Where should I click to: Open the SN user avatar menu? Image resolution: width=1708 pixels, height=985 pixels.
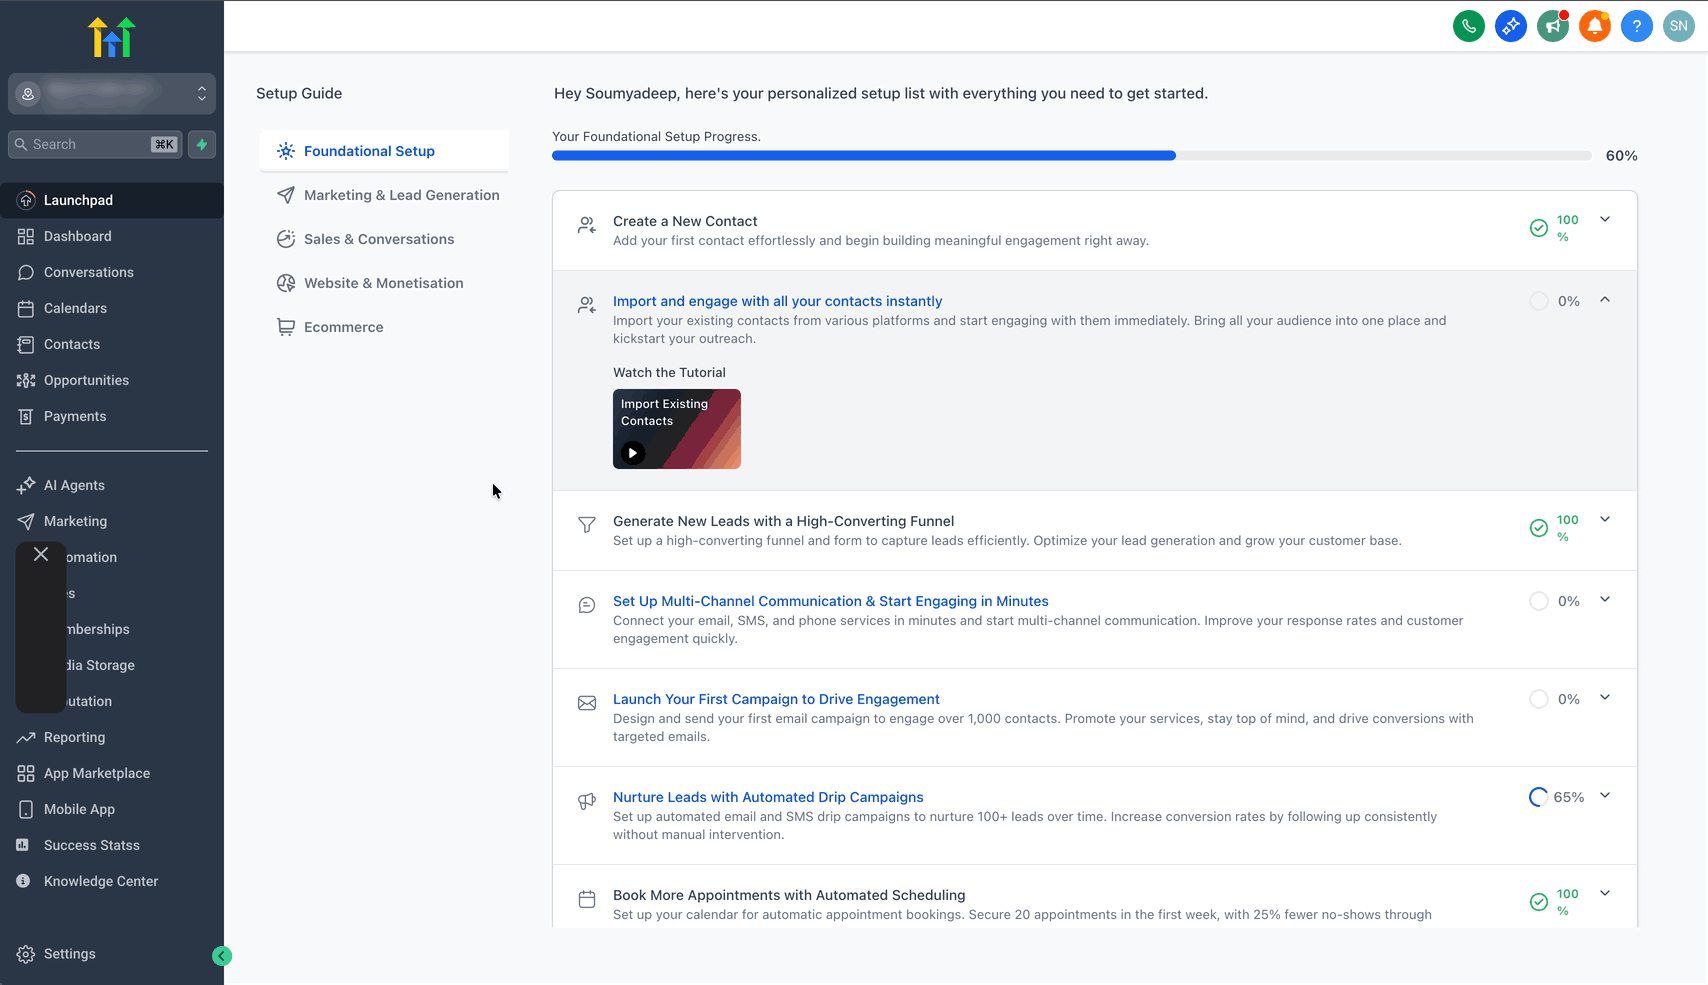1678,26
